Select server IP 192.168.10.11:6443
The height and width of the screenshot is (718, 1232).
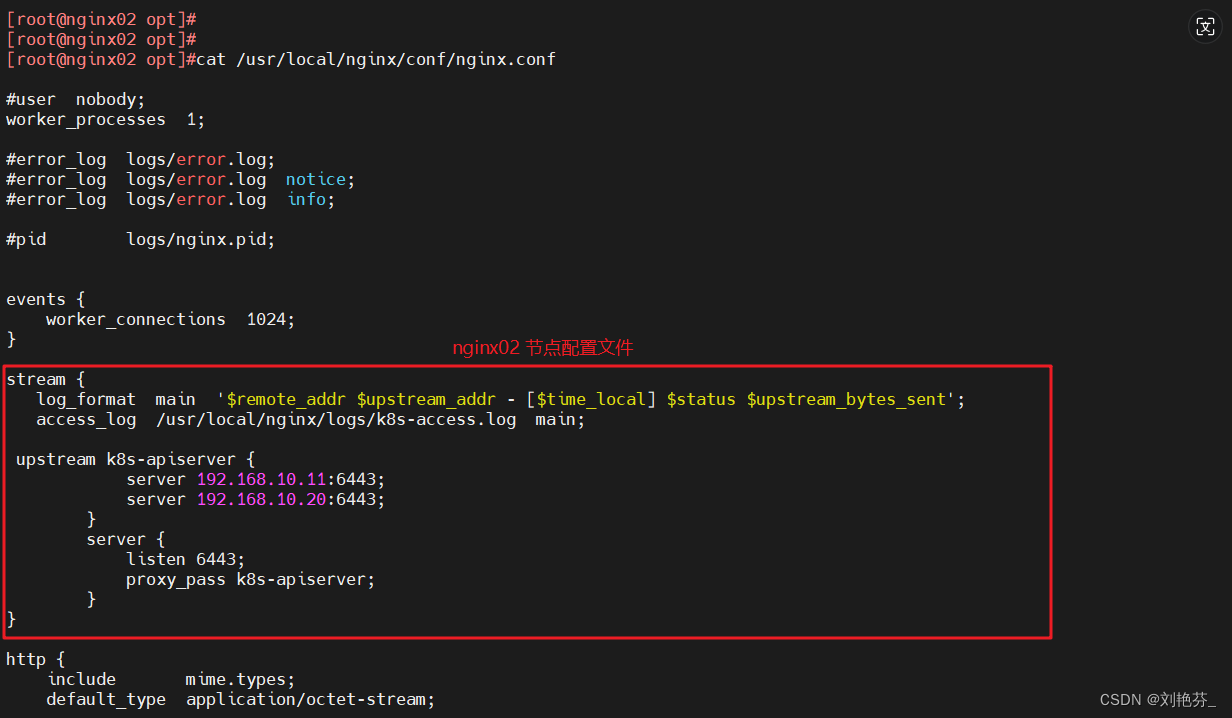pos(291,480)
